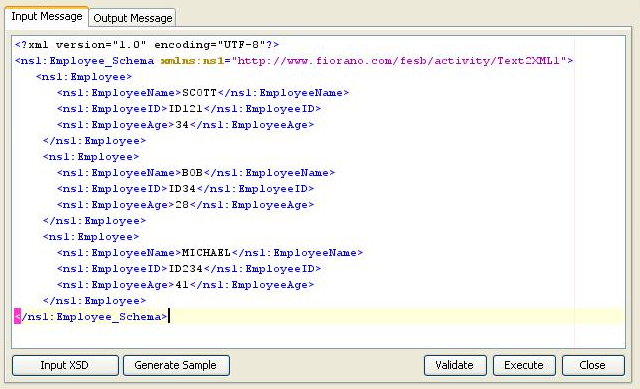The width and height of the screenshot is (640, 389).
Task: Select the EmployeeName value MICHAEL
Action: [206, 253]
